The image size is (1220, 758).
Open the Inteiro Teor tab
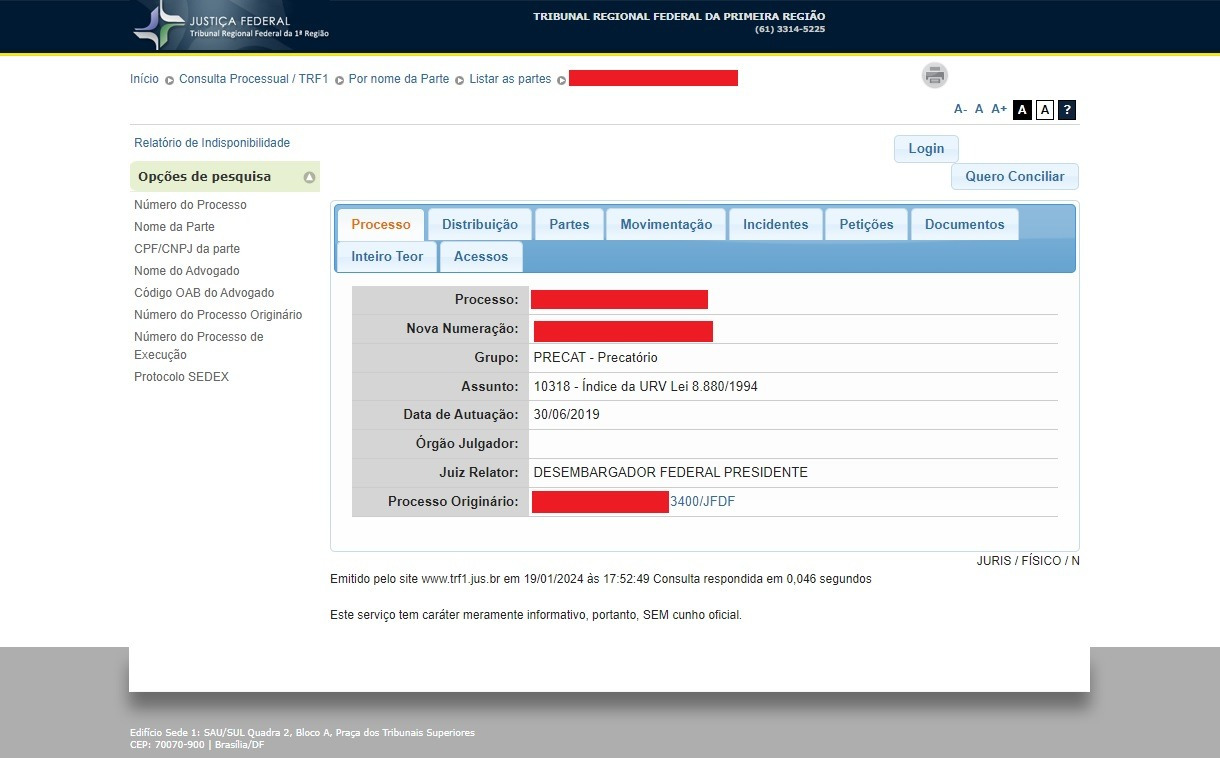(387, 257)
